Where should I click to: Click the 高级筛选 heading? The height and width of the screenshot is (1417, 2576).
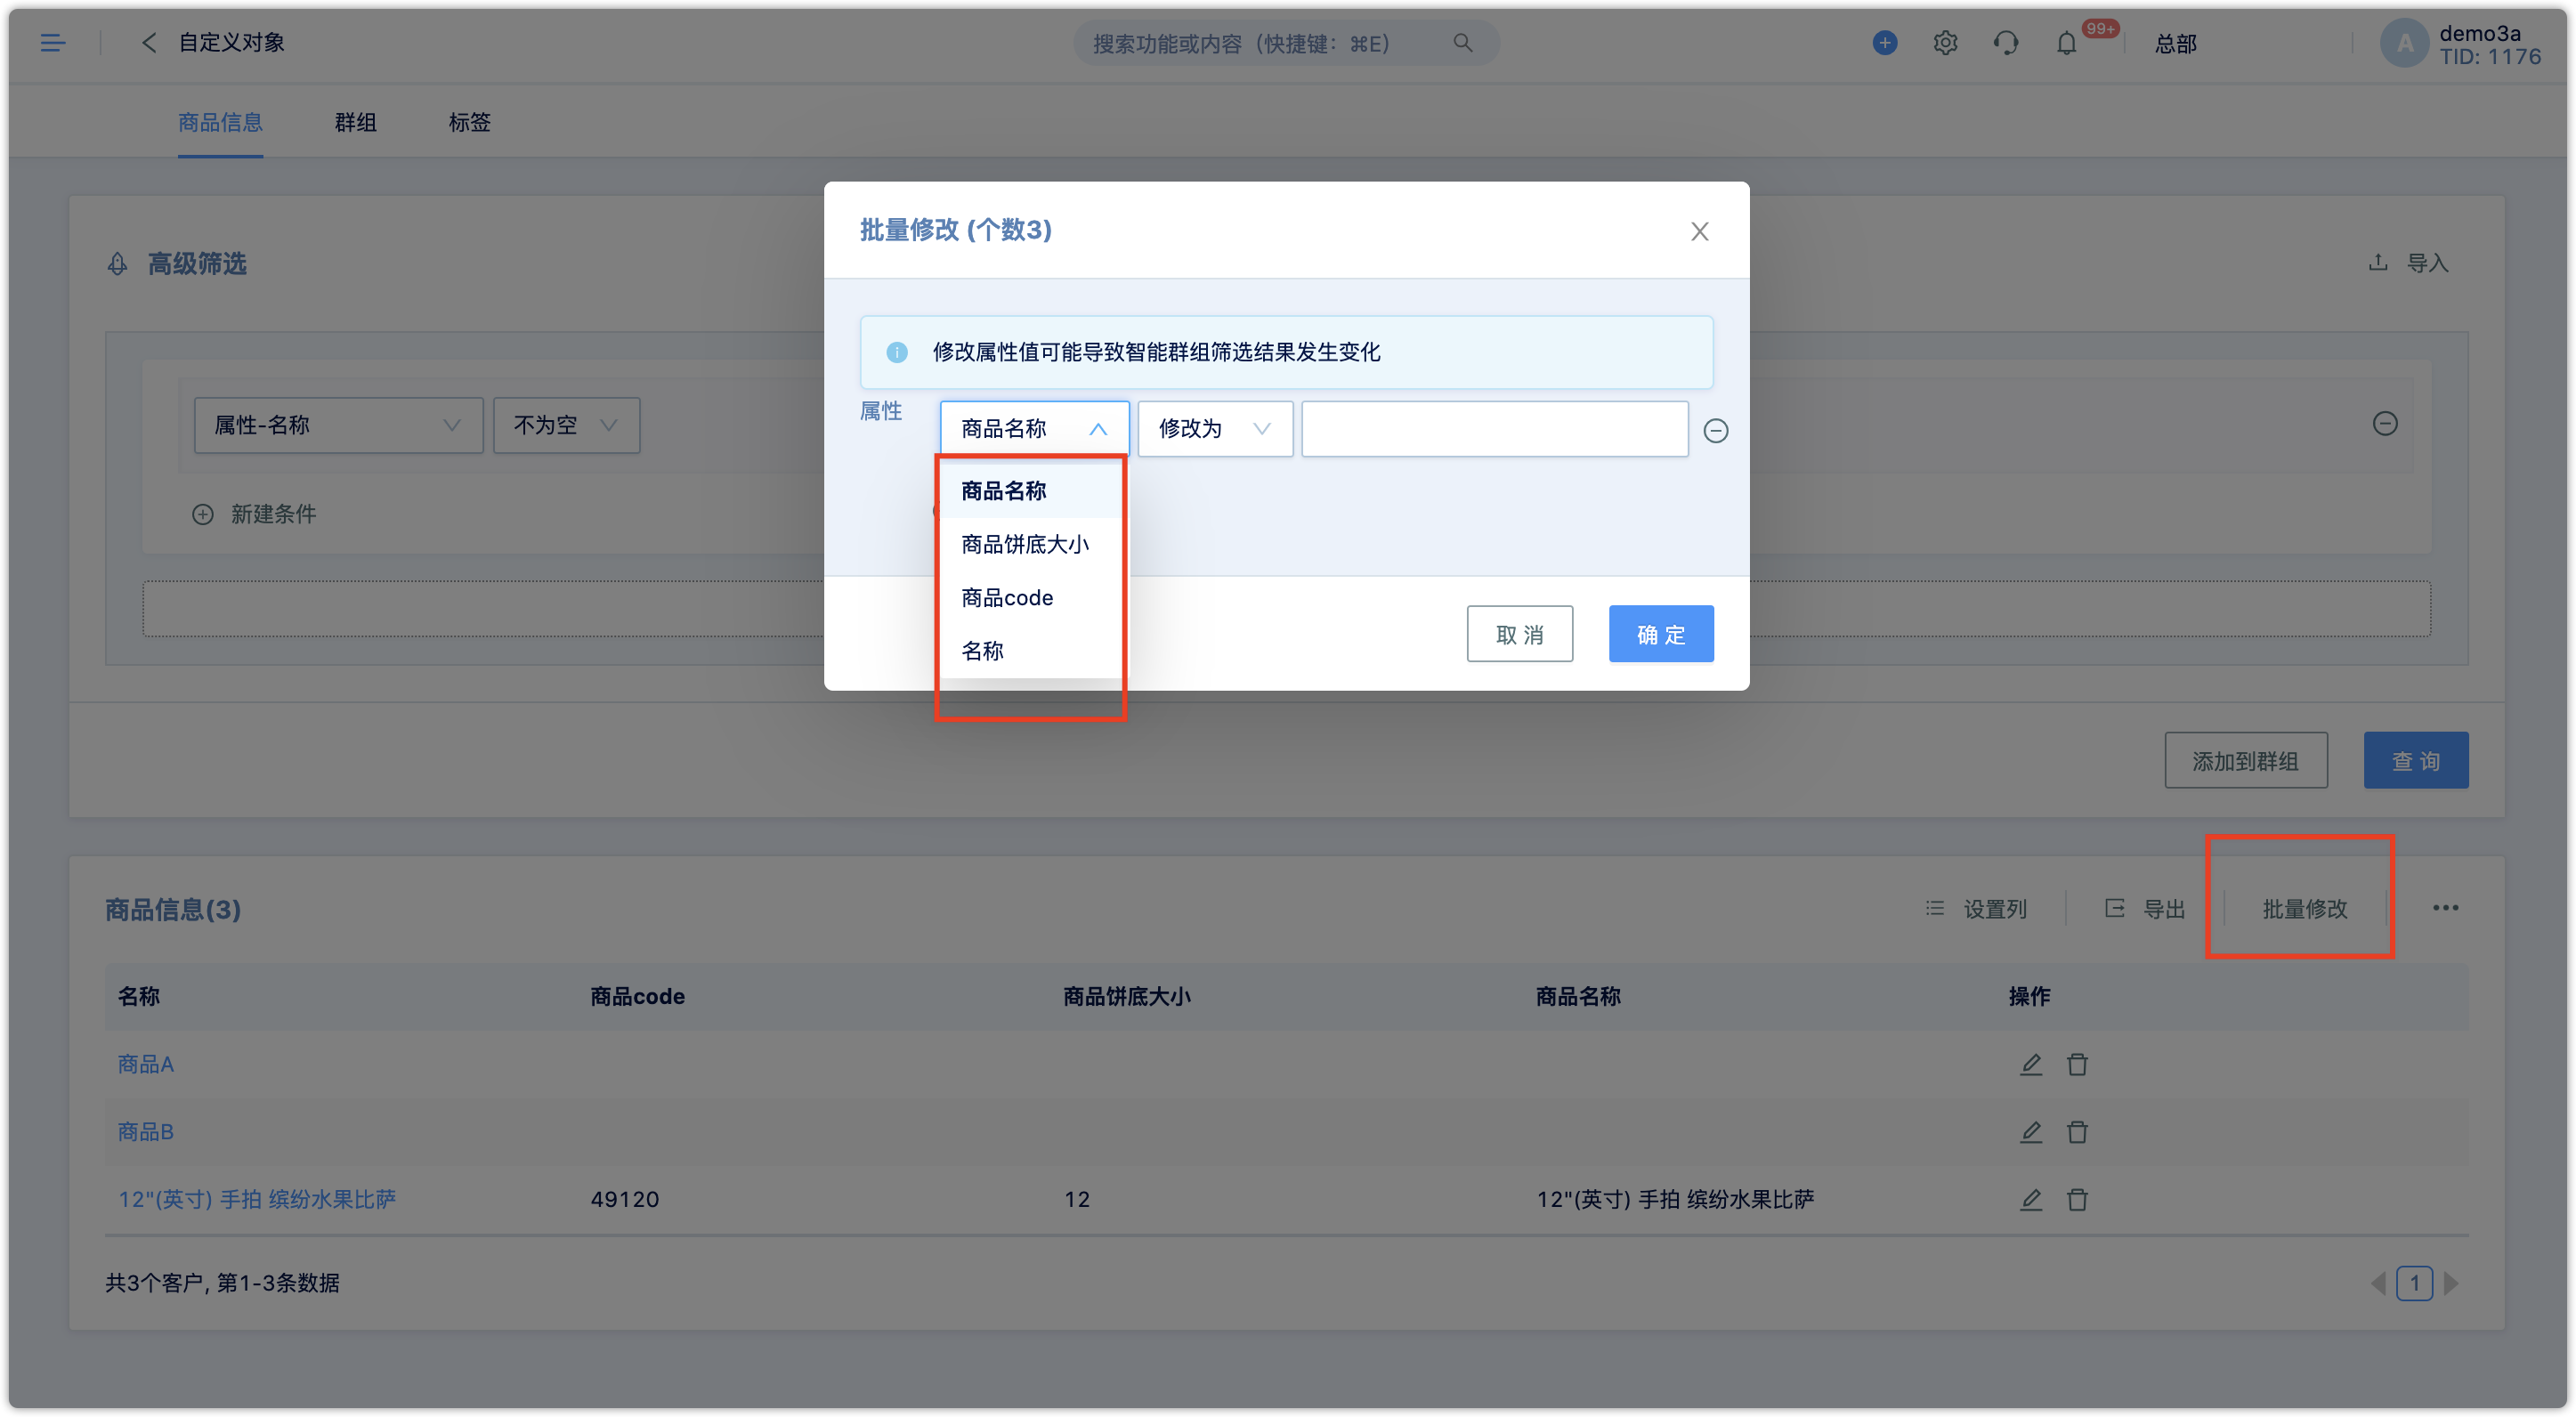tap(196, 264)
